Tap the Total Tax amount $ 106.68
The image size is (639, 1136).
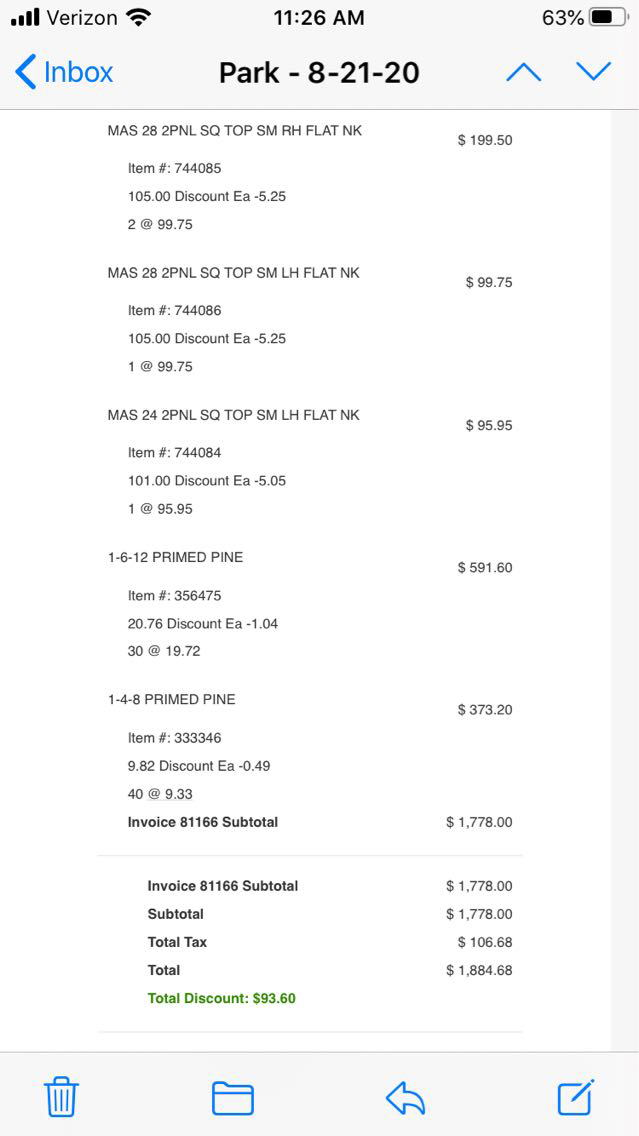click(485, 942)
